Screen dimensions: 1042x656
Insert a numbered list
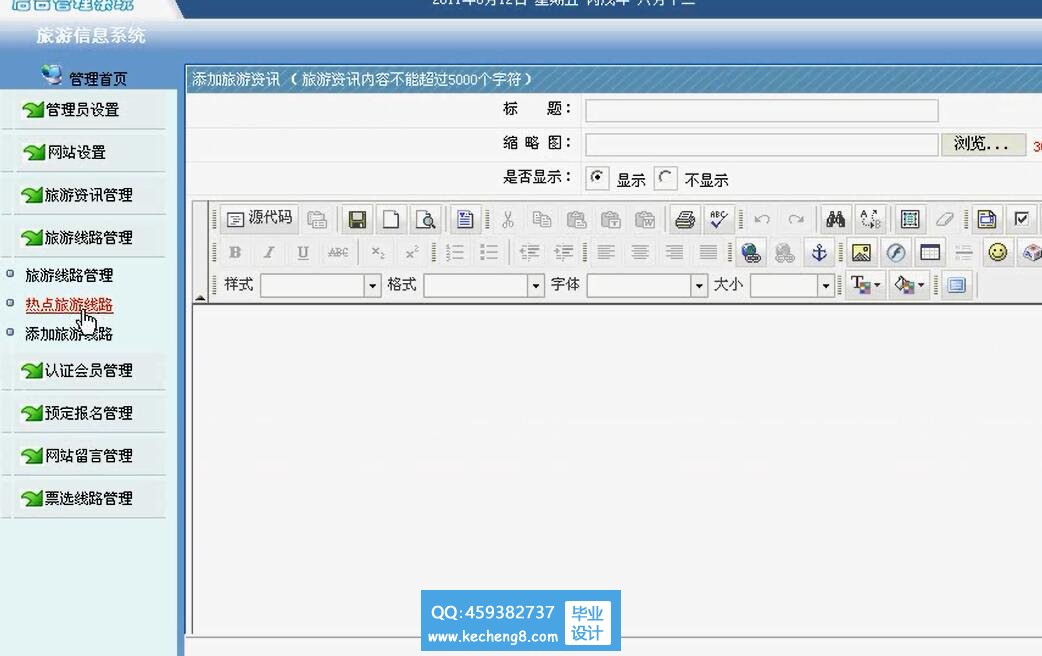(455, 253)
